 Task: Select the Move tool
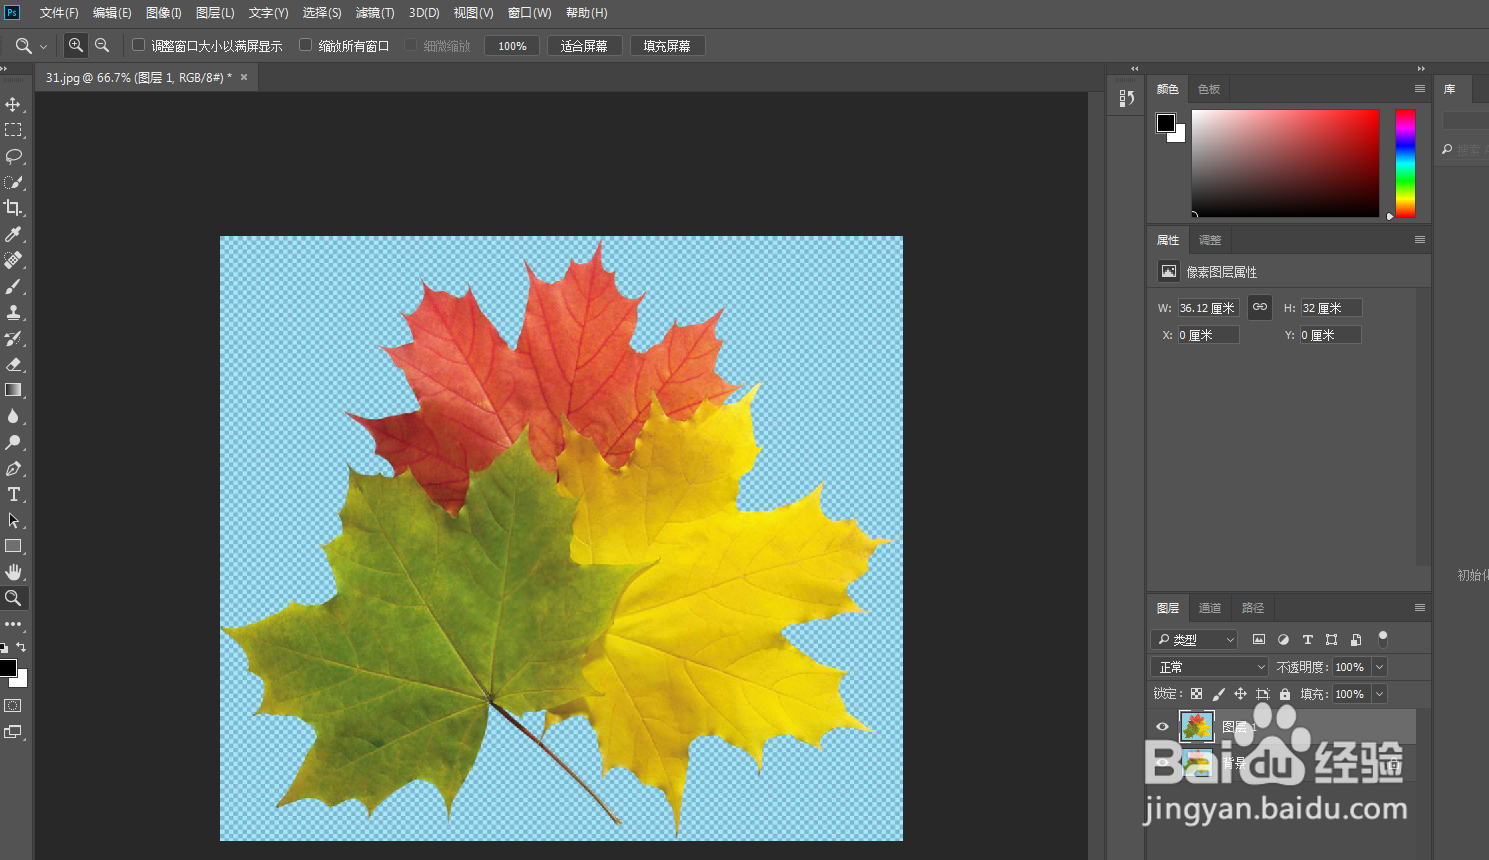click(x=13, y=104)
